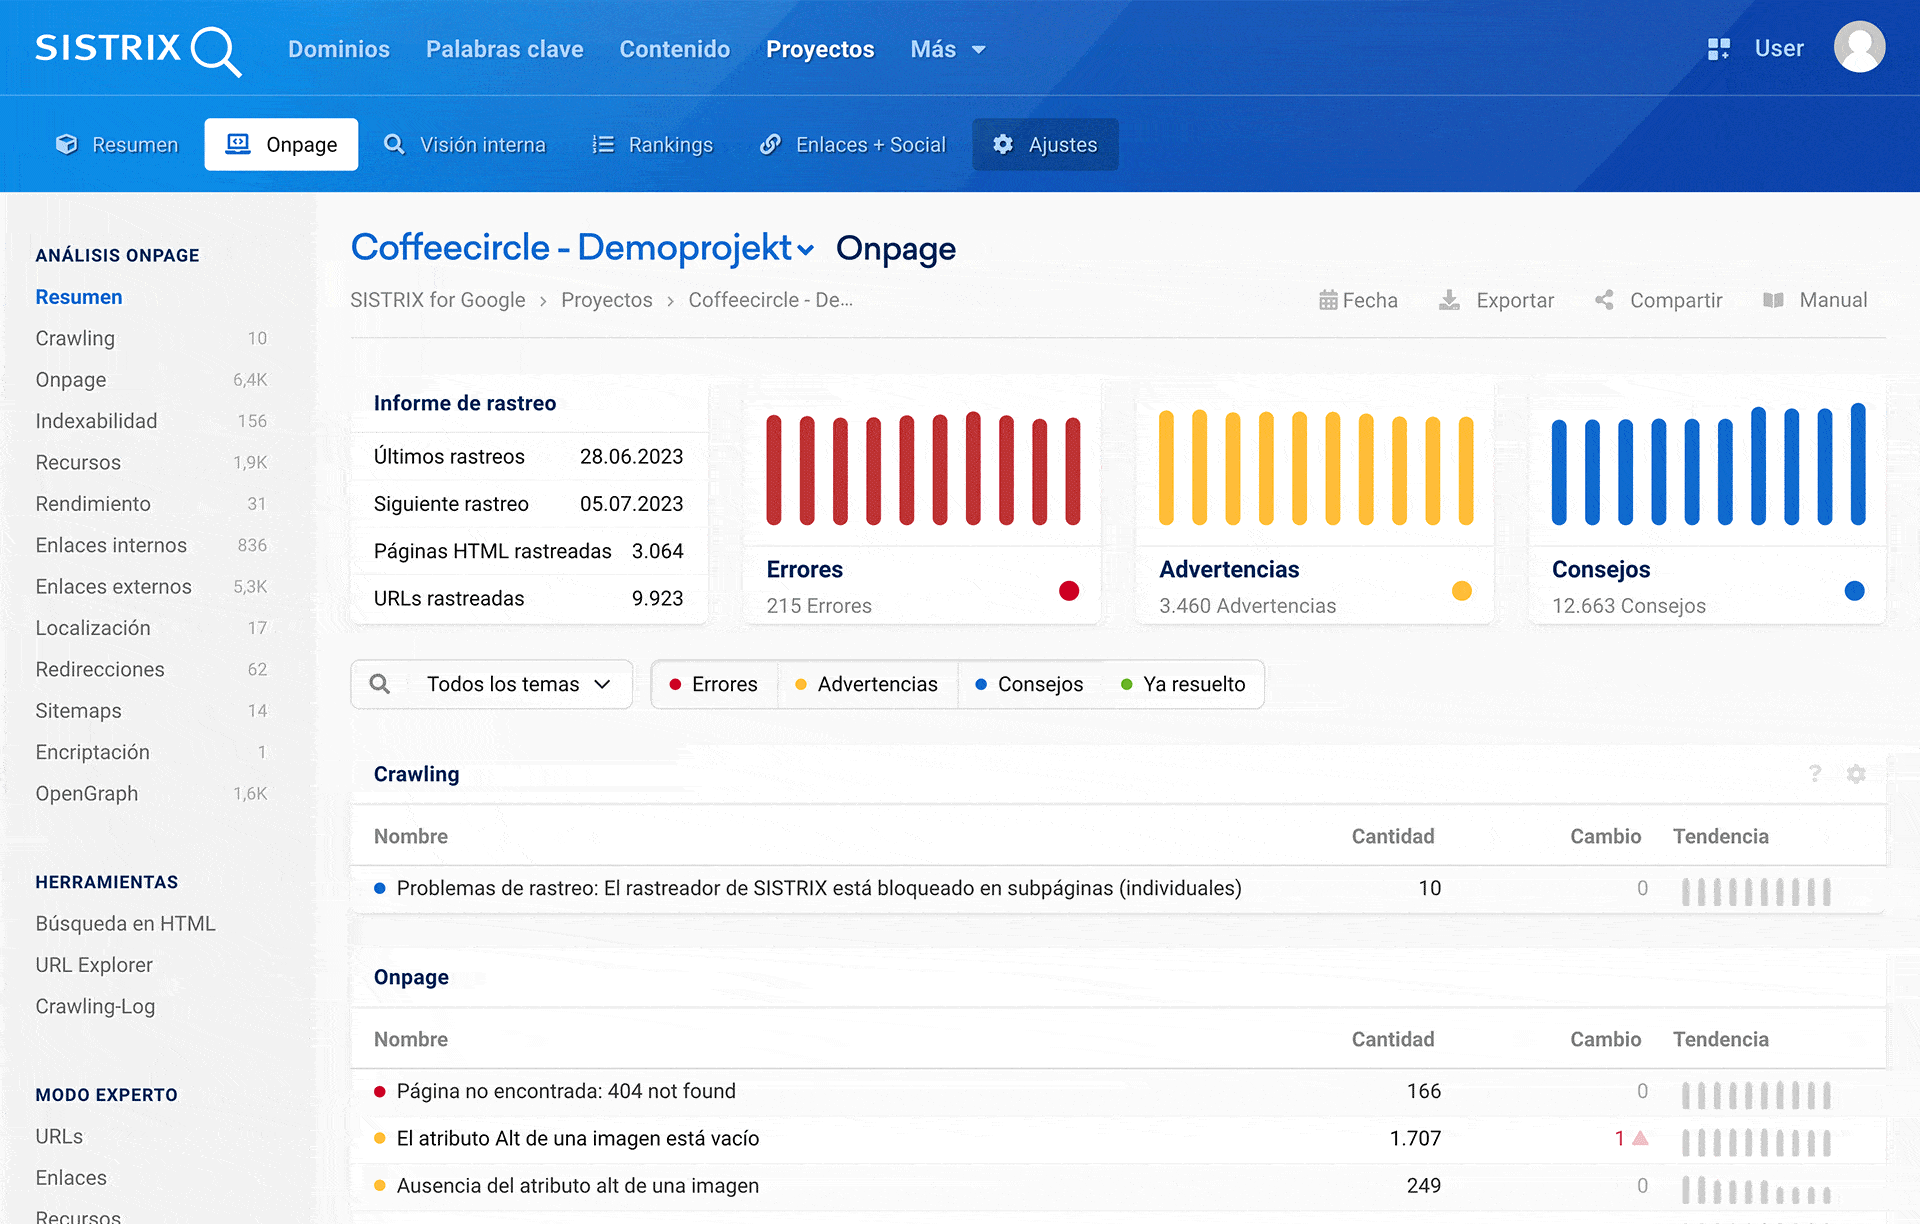Screen dimensions: 1920x1224
Task: Click the Fecha calendar icon
Action: point(1328,300)
